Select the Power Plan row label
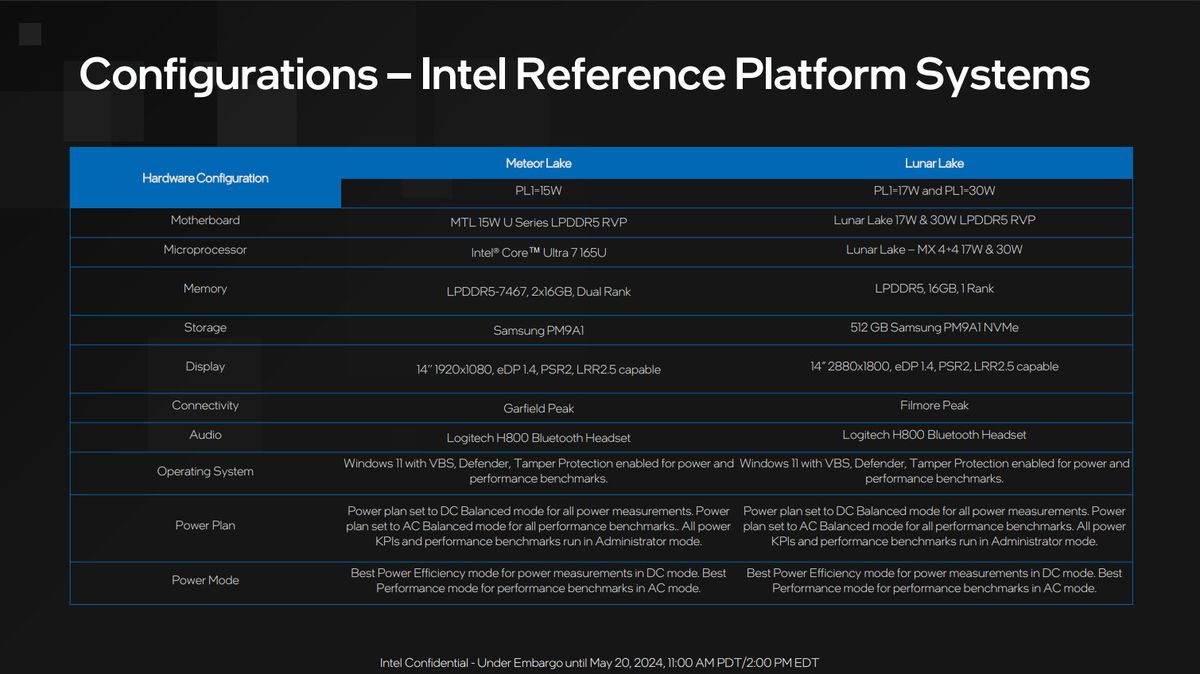This screenshot has height=674, width=1200. point(204,525)
